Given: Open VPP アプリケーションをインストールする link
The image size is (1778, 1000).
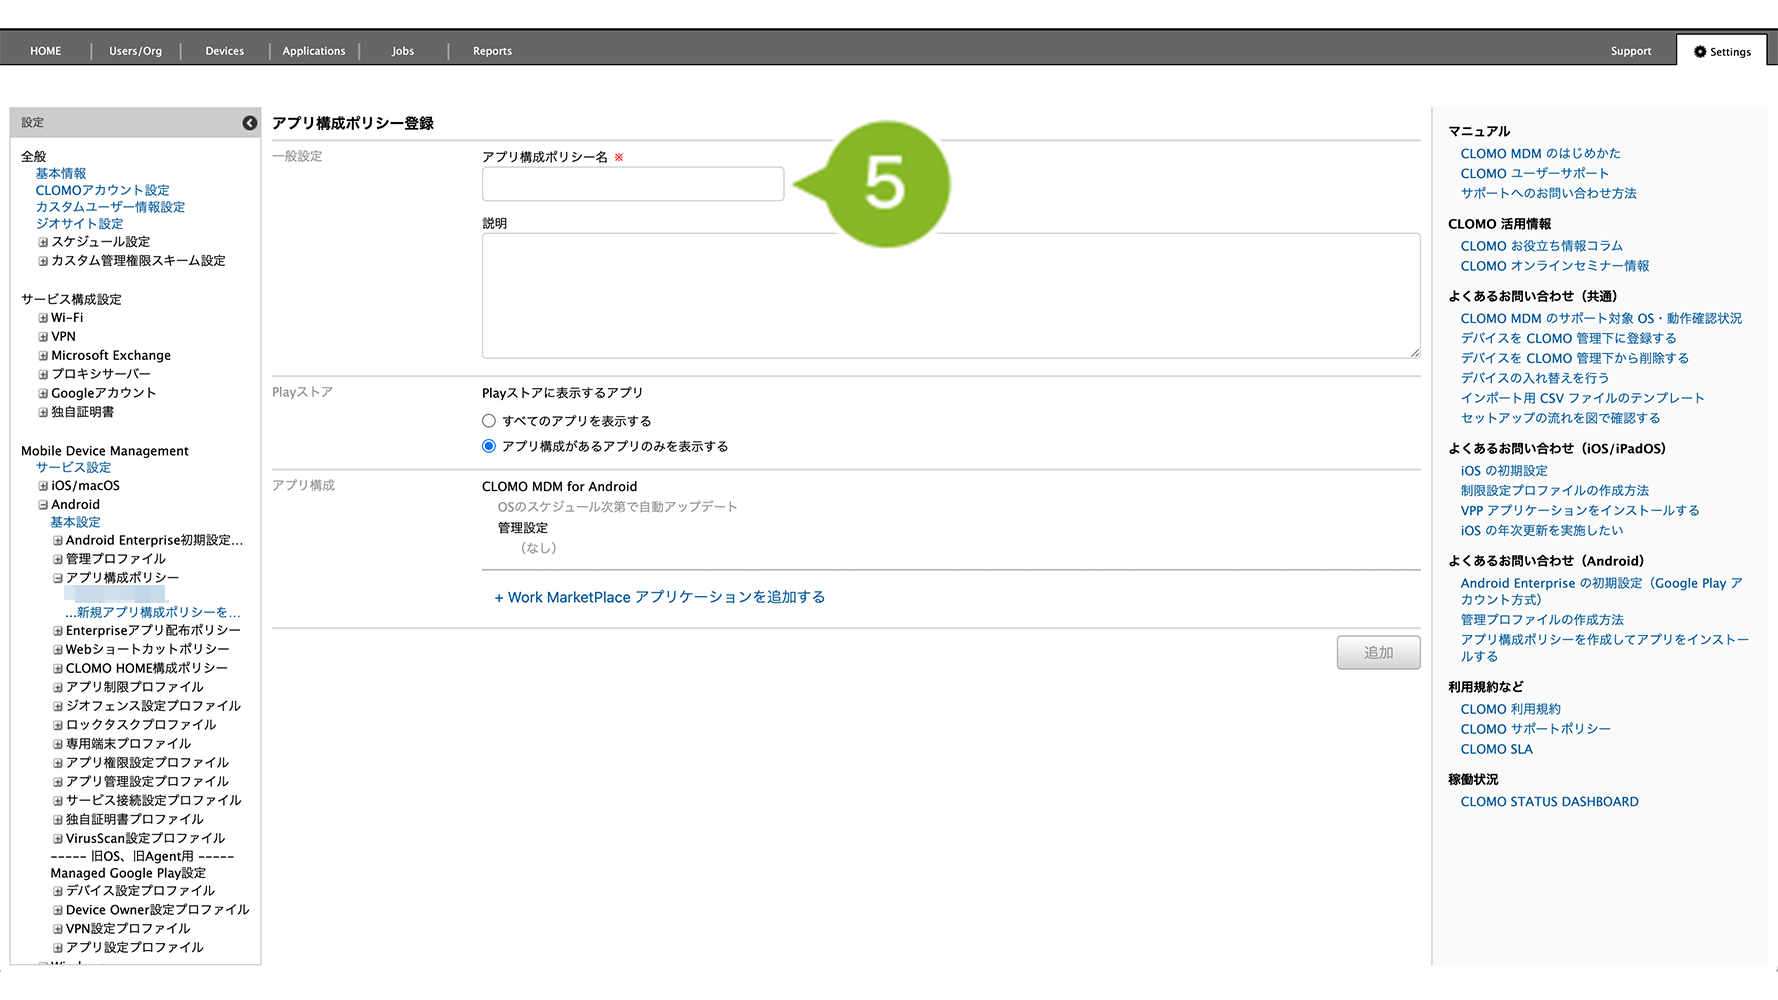Looking at the screenshot, I should [x=1580, y=511].
